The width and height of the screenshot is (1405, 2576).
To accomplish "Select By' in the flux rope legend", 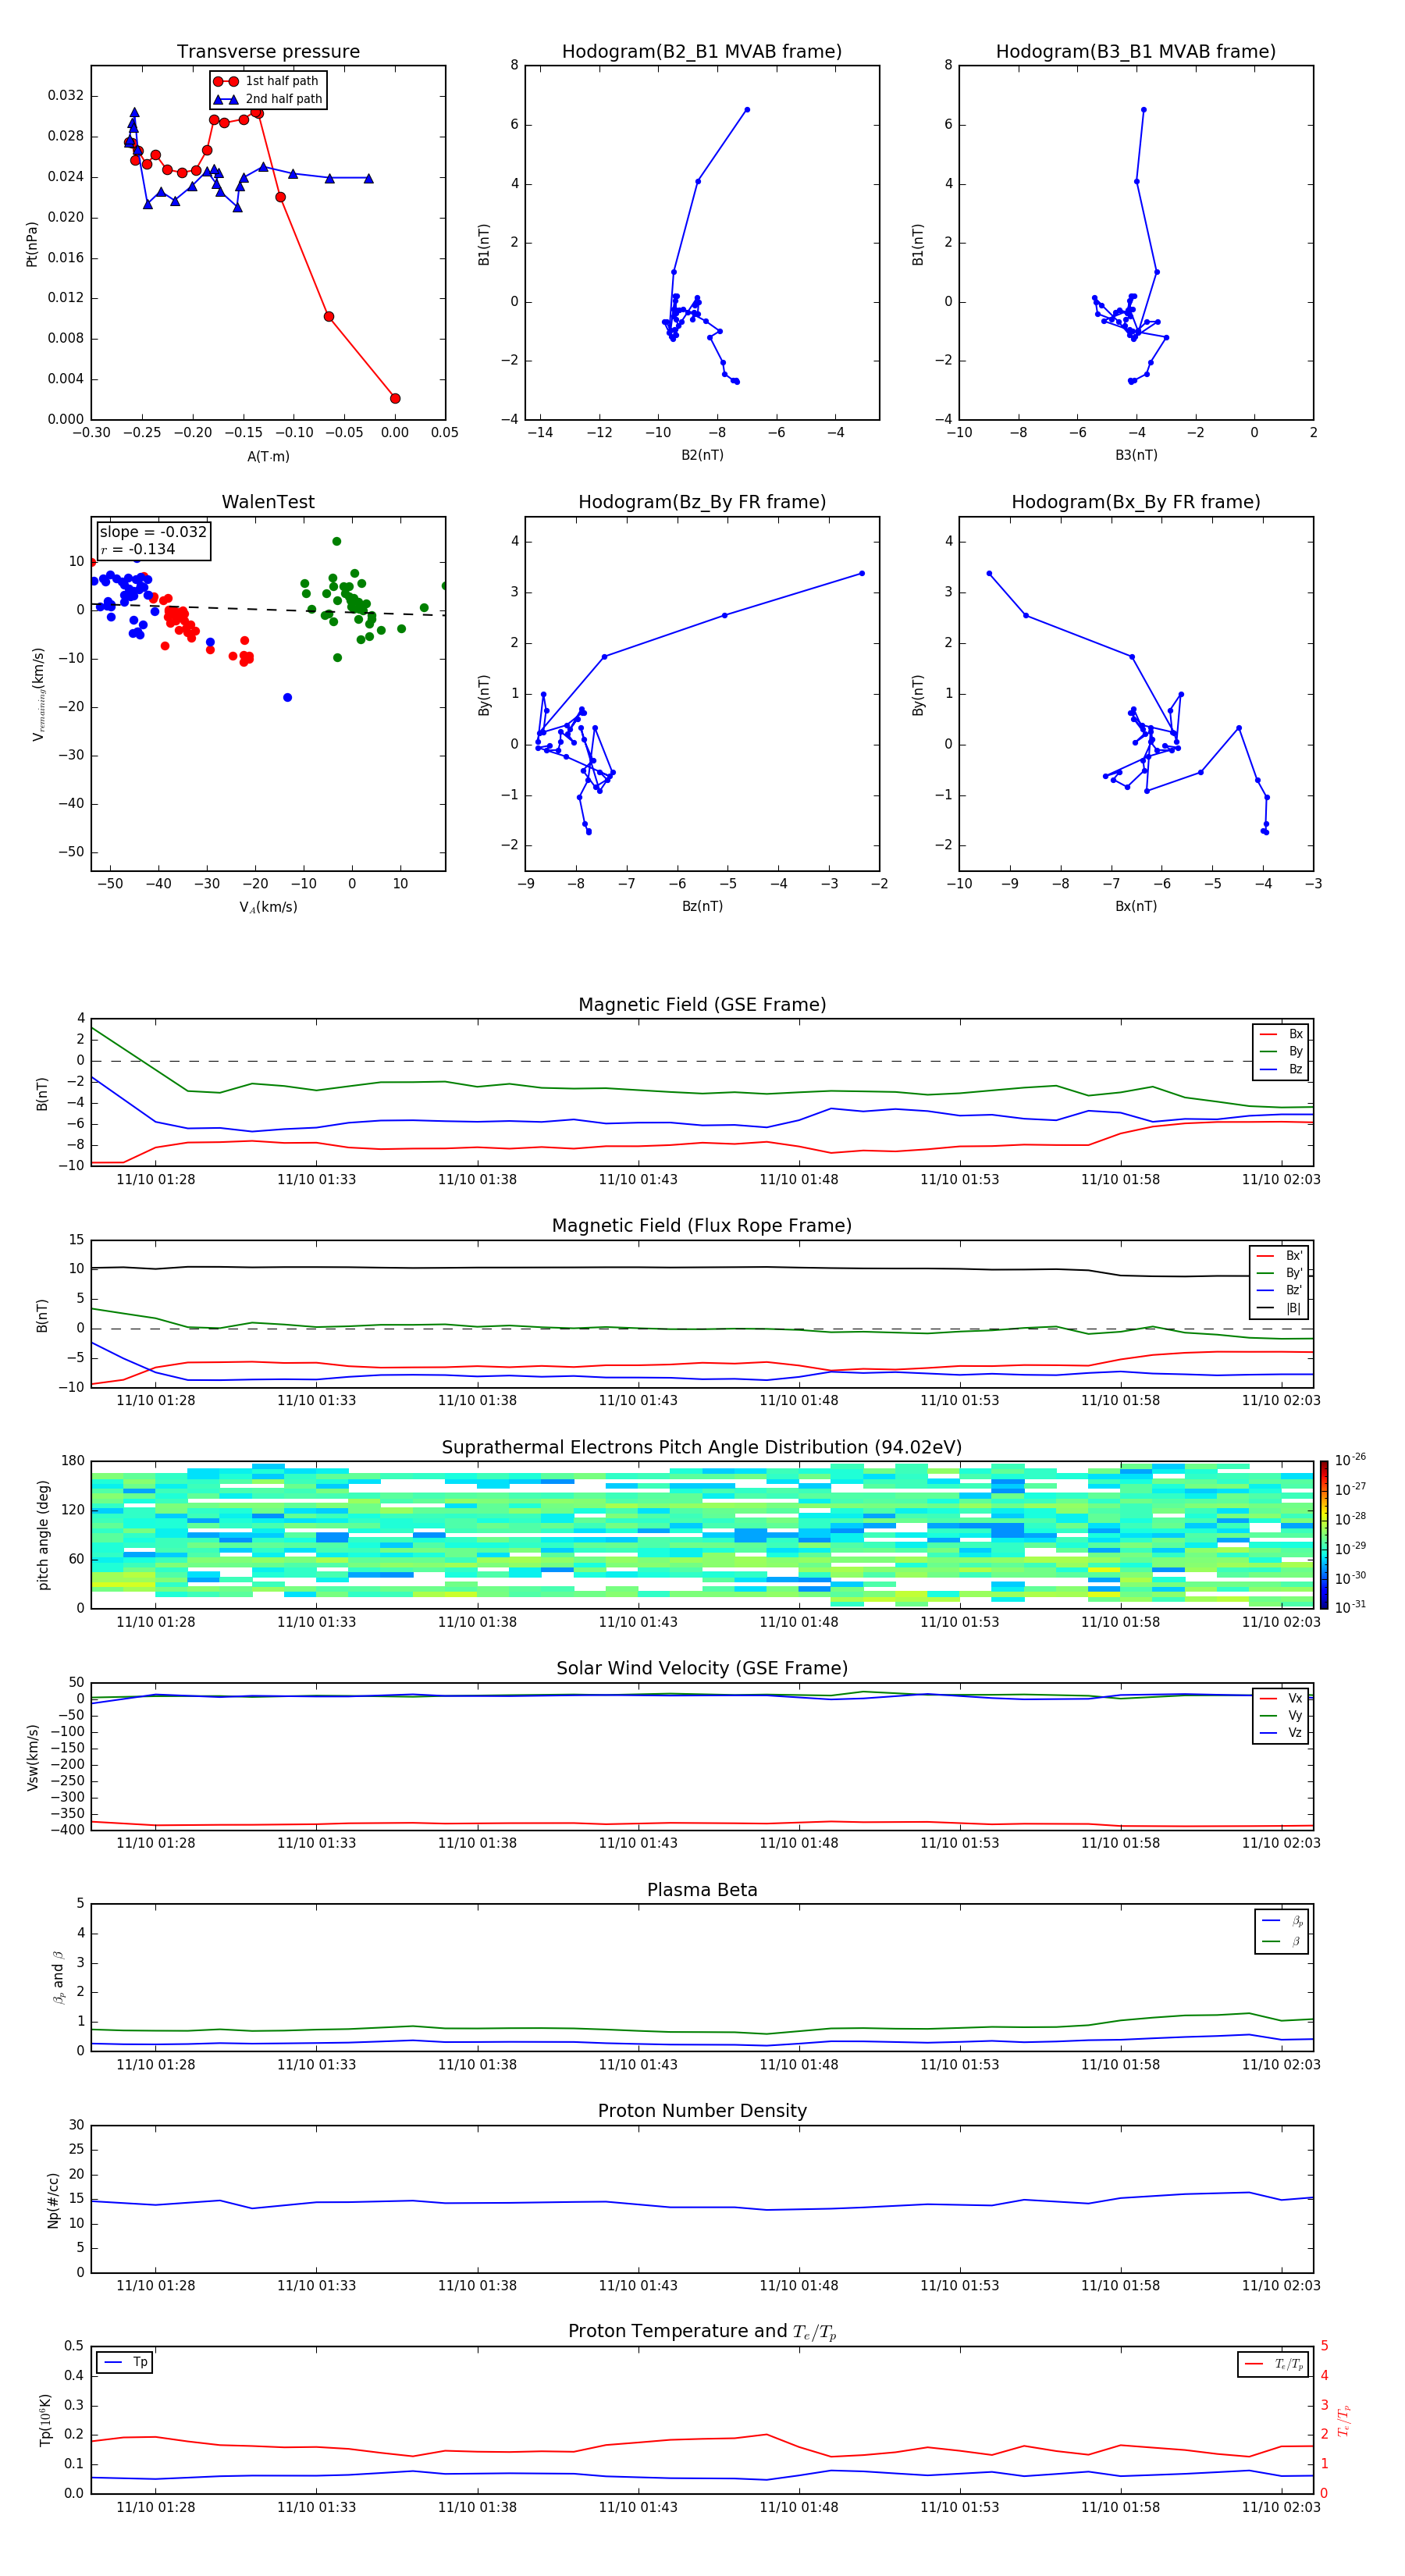I will coord(1280,1273).
